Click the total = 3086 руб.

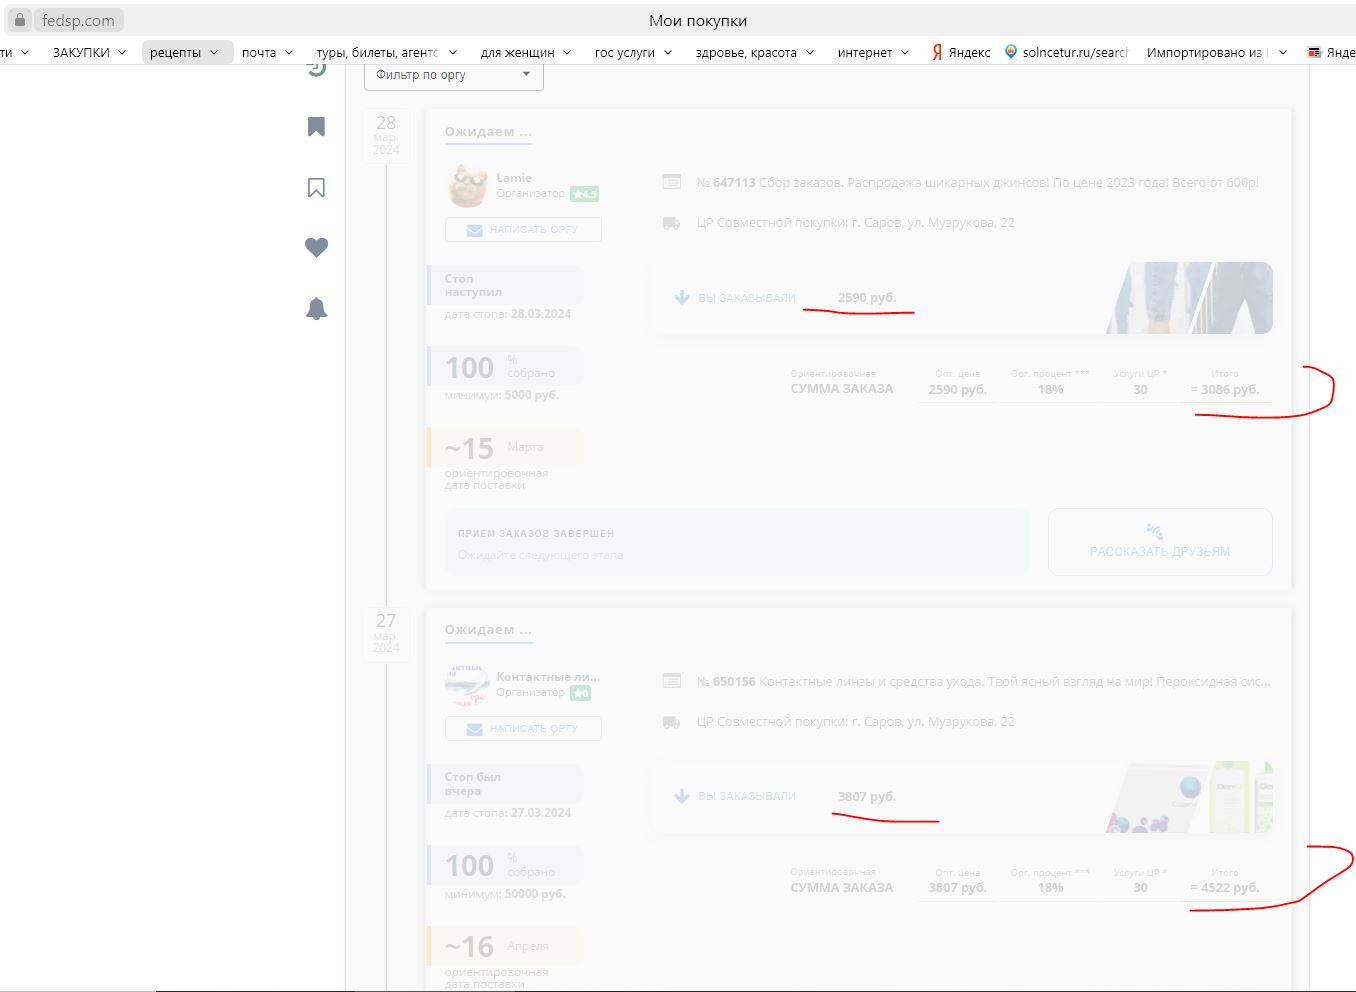point(1225,390)
